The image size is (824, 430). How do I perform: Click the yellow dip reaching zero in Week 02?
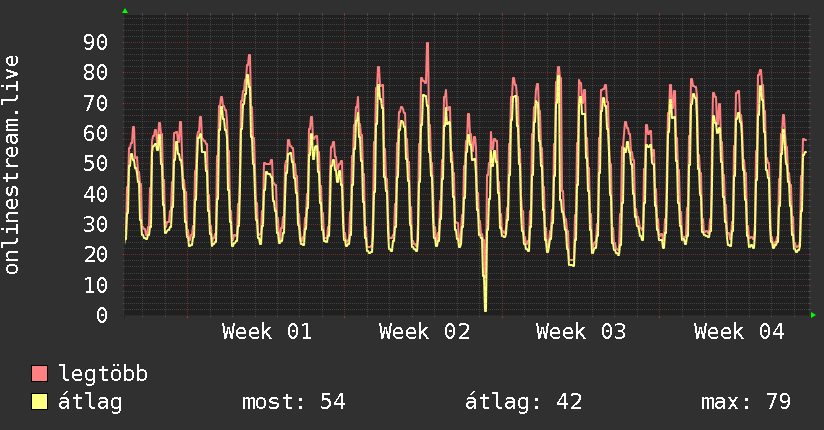(485, 308)
